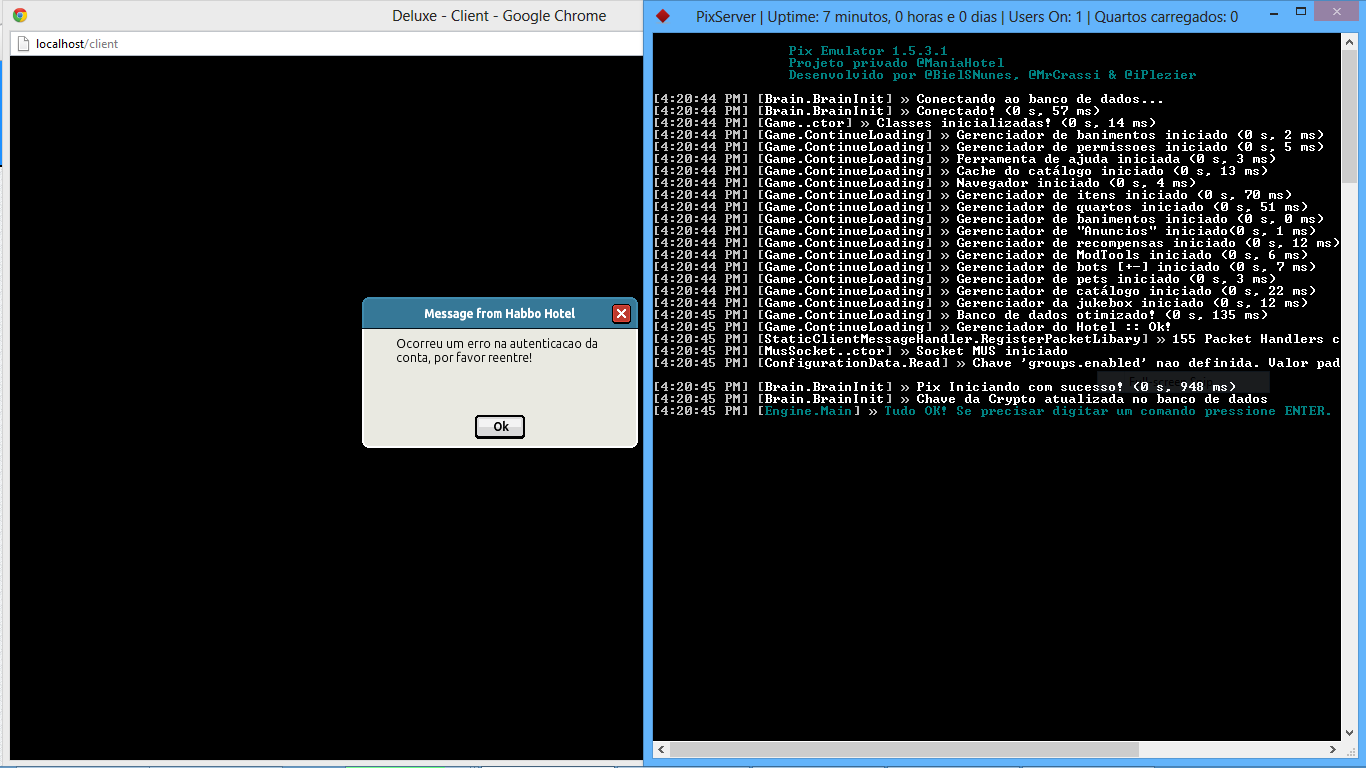Click the console vertical scrollbar down arrow

click(x=1349, y=732)
